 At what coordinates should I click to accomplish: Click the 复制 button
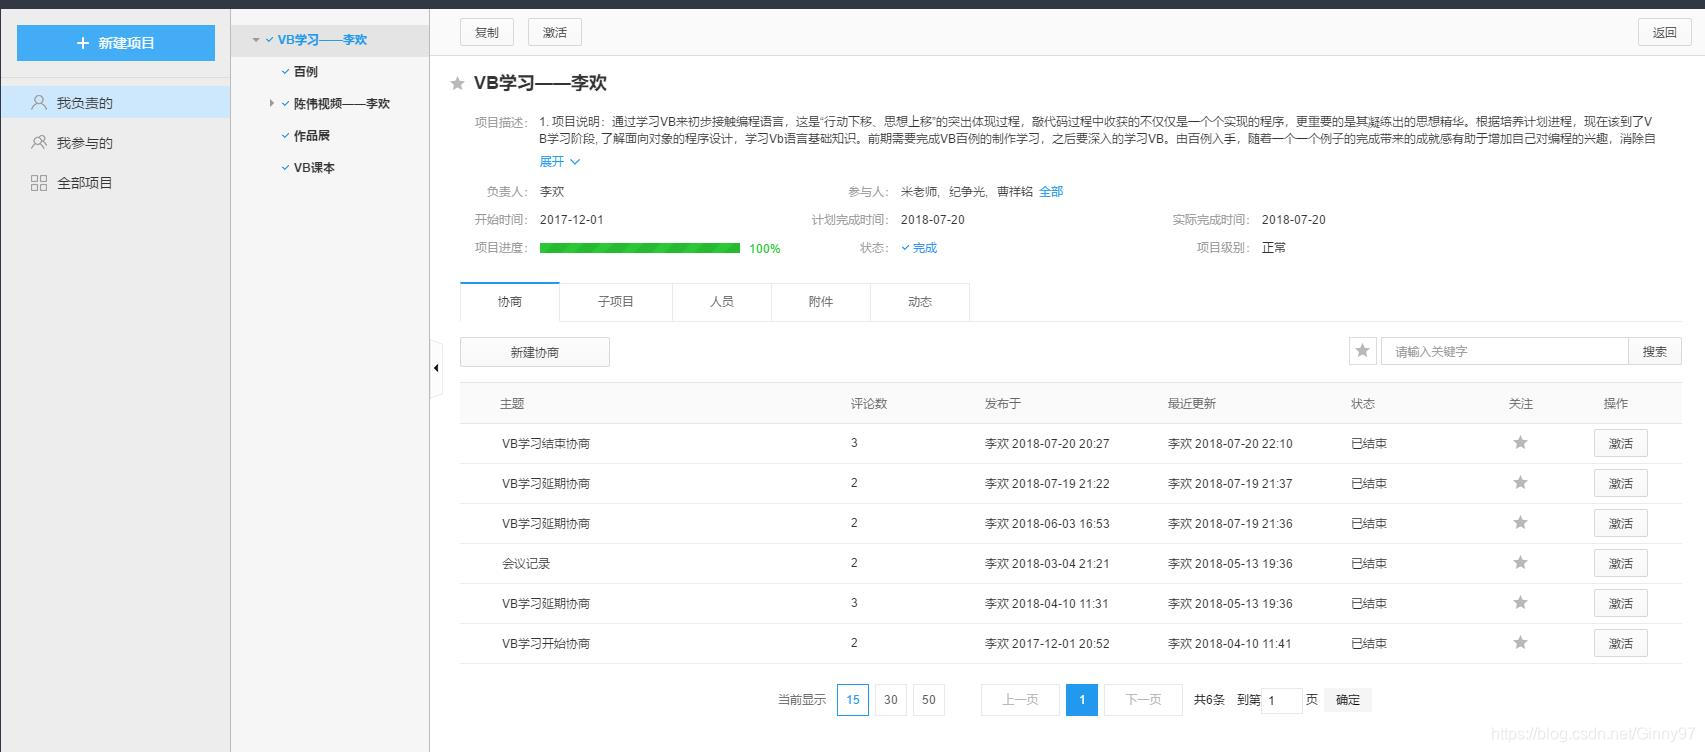(x=487, y=32)
